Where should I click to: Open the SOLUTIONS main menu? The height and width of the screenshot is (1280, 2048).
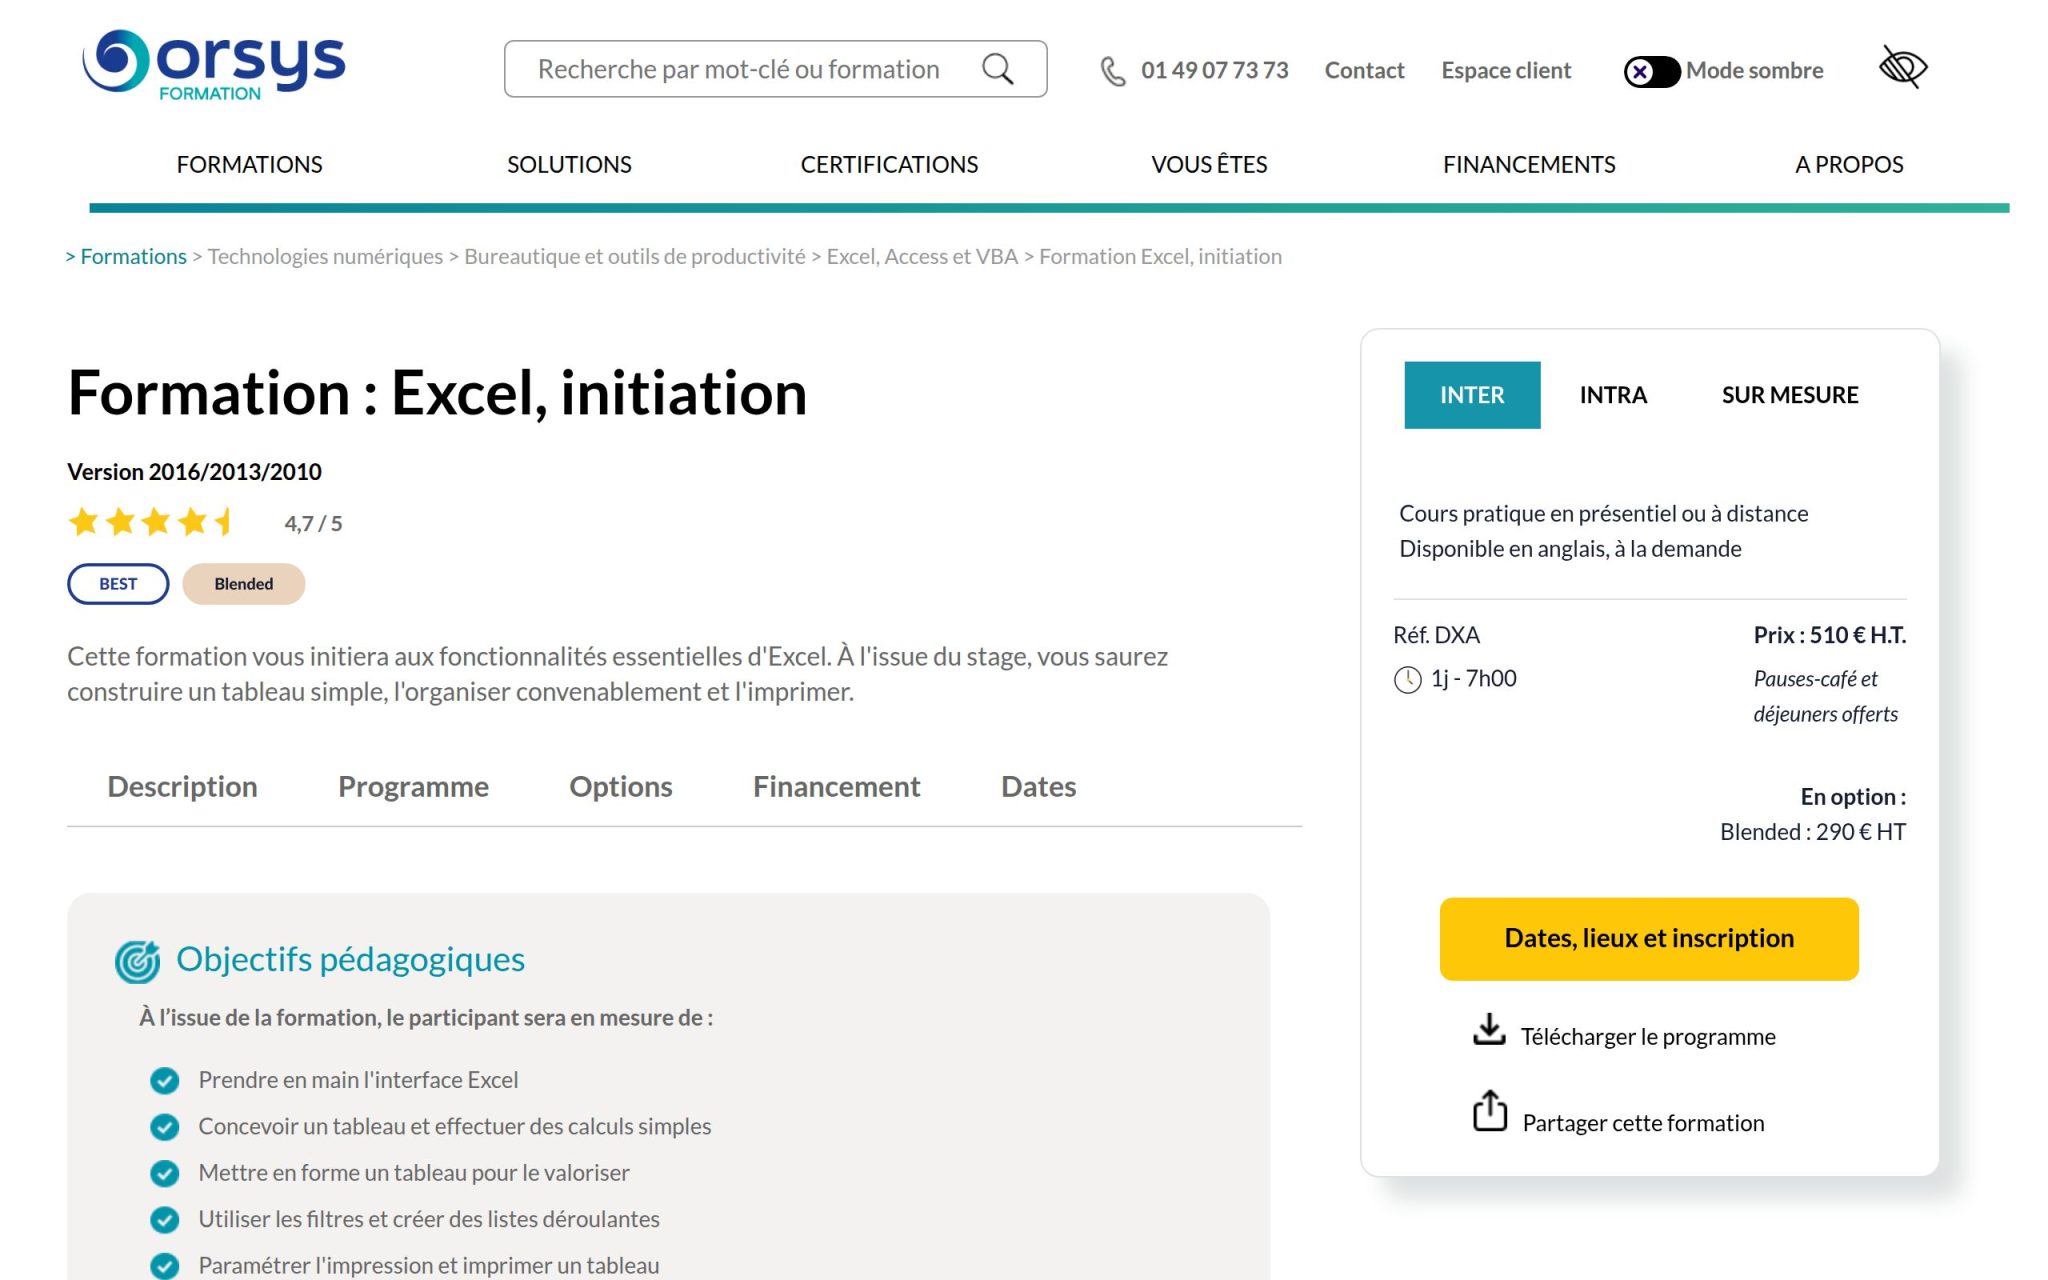[569, 164]
